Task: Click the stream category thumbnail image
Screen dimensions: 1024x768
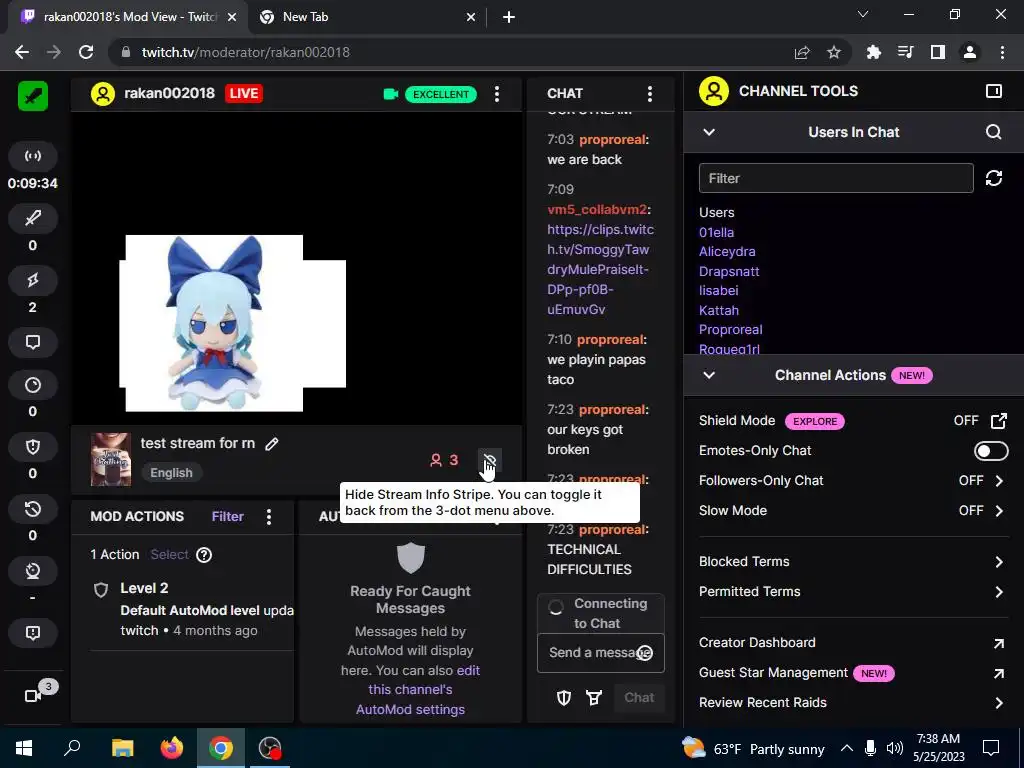Action: tap(110, 459)
